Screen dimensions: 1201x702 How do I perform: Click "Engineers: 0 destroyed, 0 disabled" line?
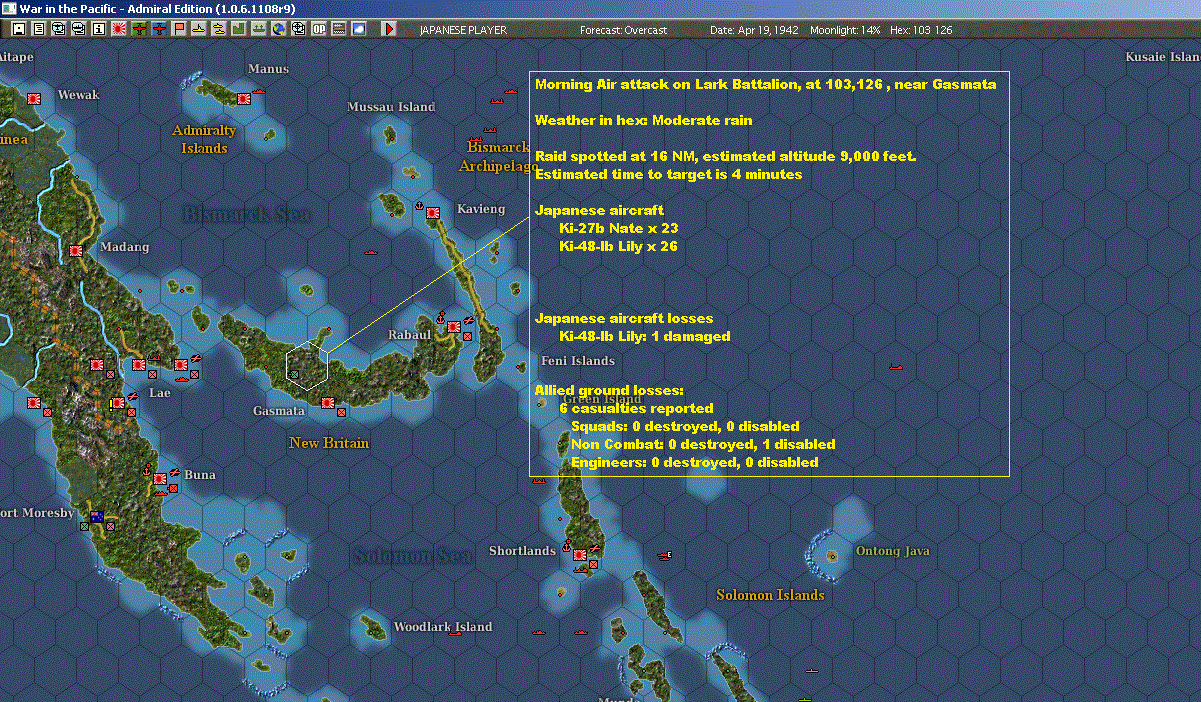(x=694, y=462)
